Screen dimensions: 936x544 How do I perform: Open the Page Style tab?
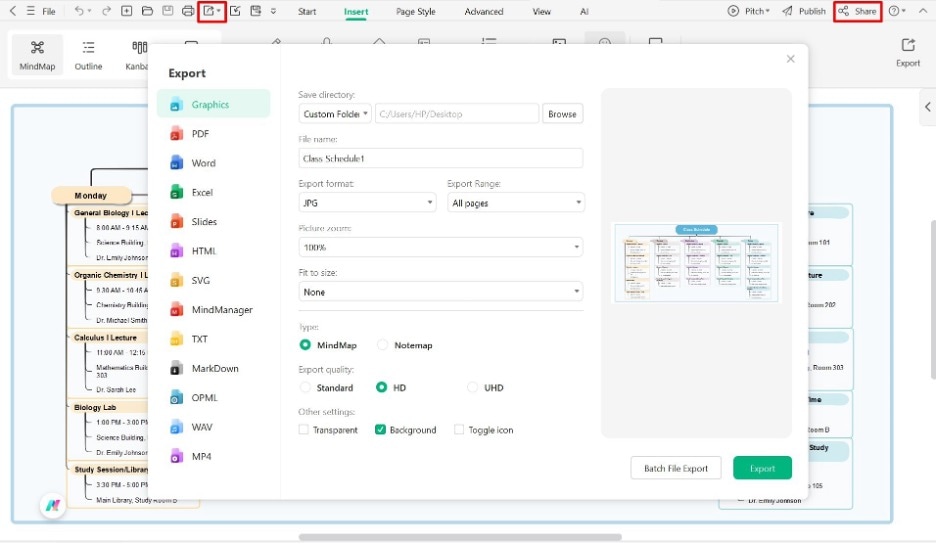pyautogui.click(x=415, y=11)
